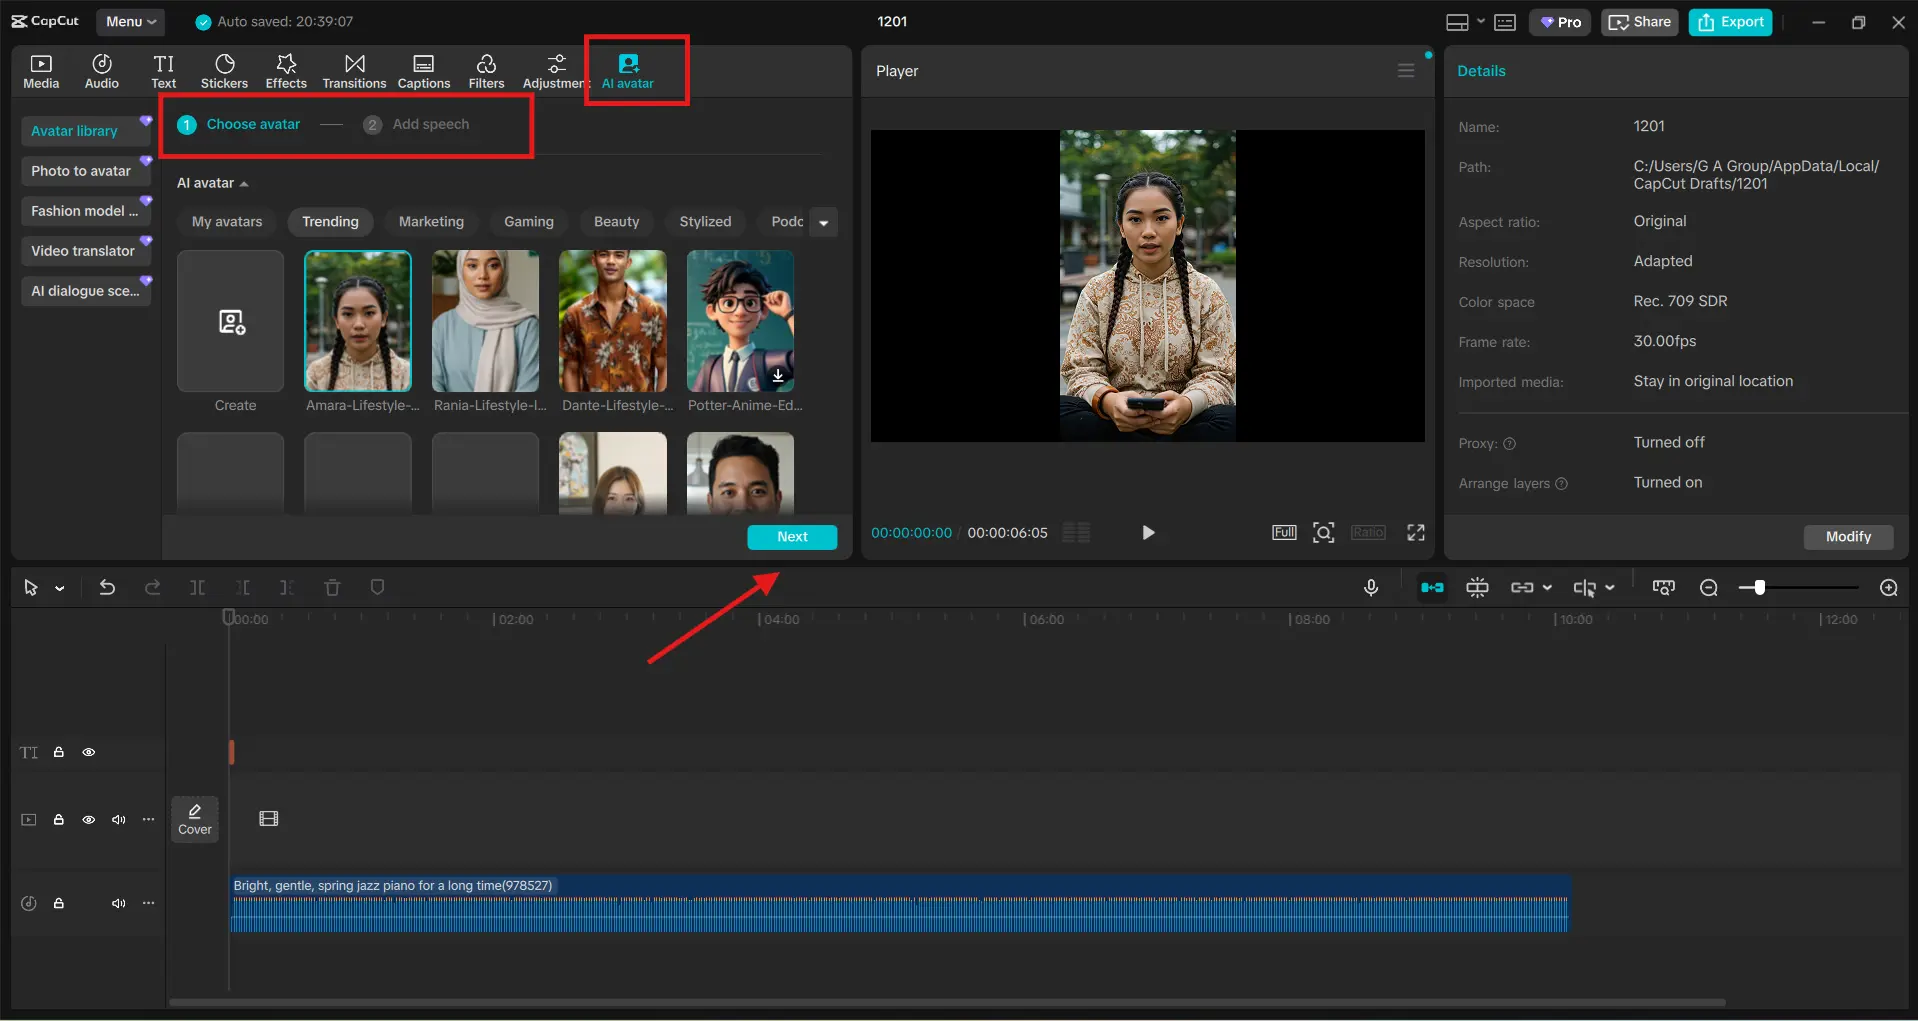The width and height of the screenshot is (1918, 1021).
Task: Click the Next button
Action: pyautogui.click(x=792, y=537)
